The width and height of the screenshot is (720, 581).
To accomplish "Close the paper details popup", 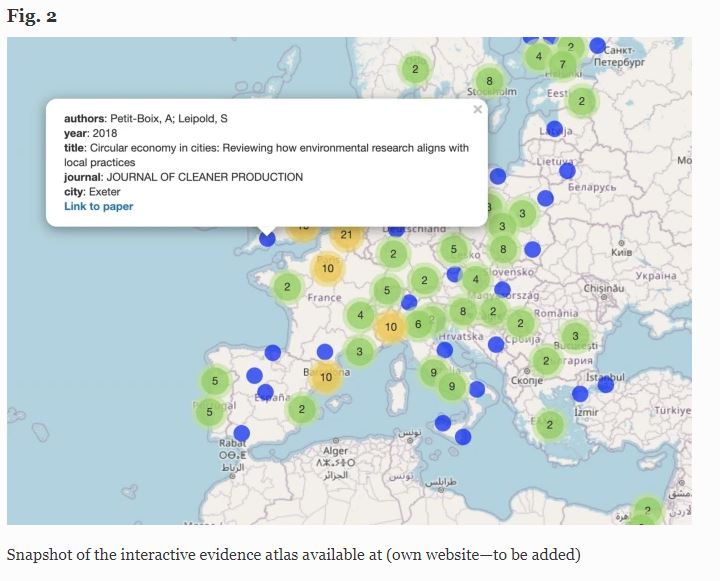I will point(478,109).
